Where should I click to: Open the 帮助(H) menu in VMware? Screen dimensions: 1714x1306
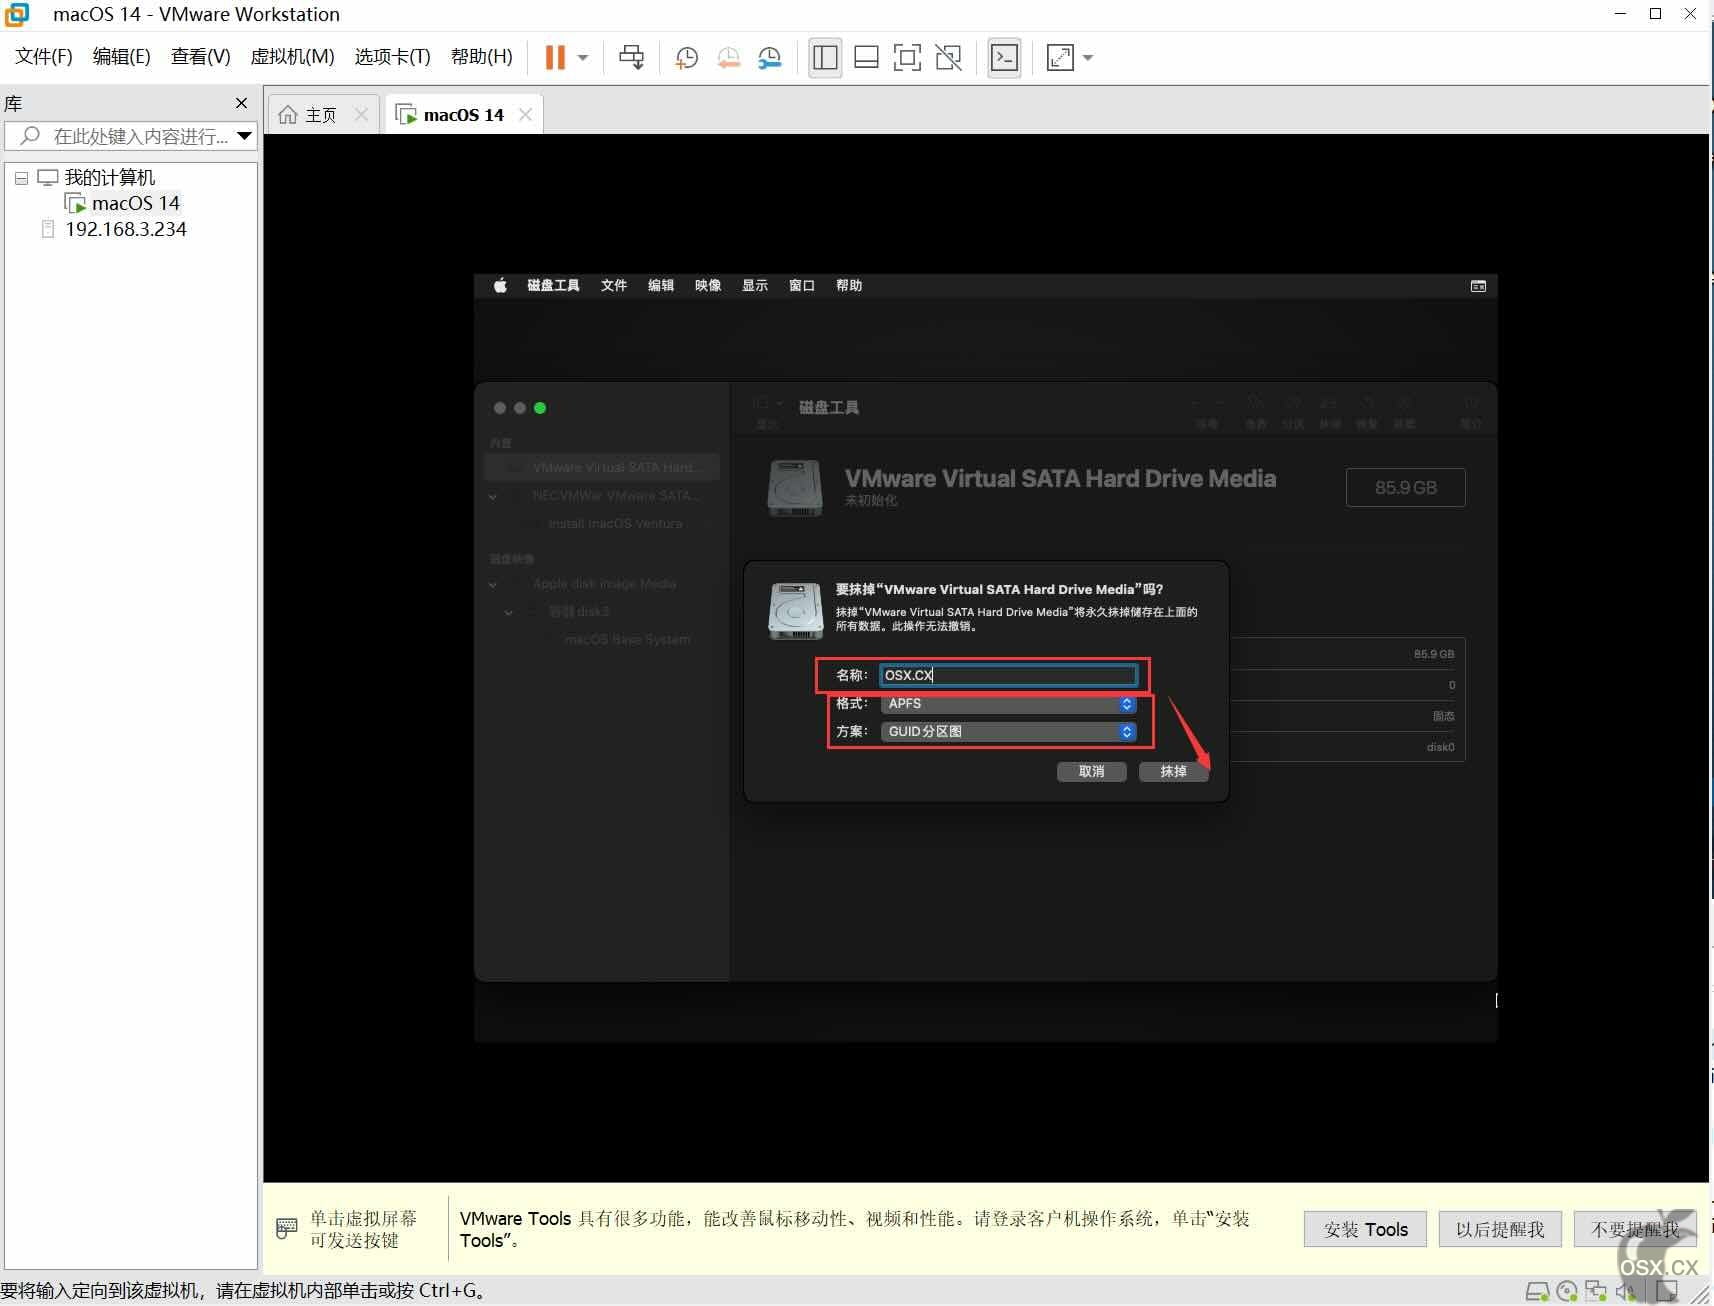pos(481,57)
